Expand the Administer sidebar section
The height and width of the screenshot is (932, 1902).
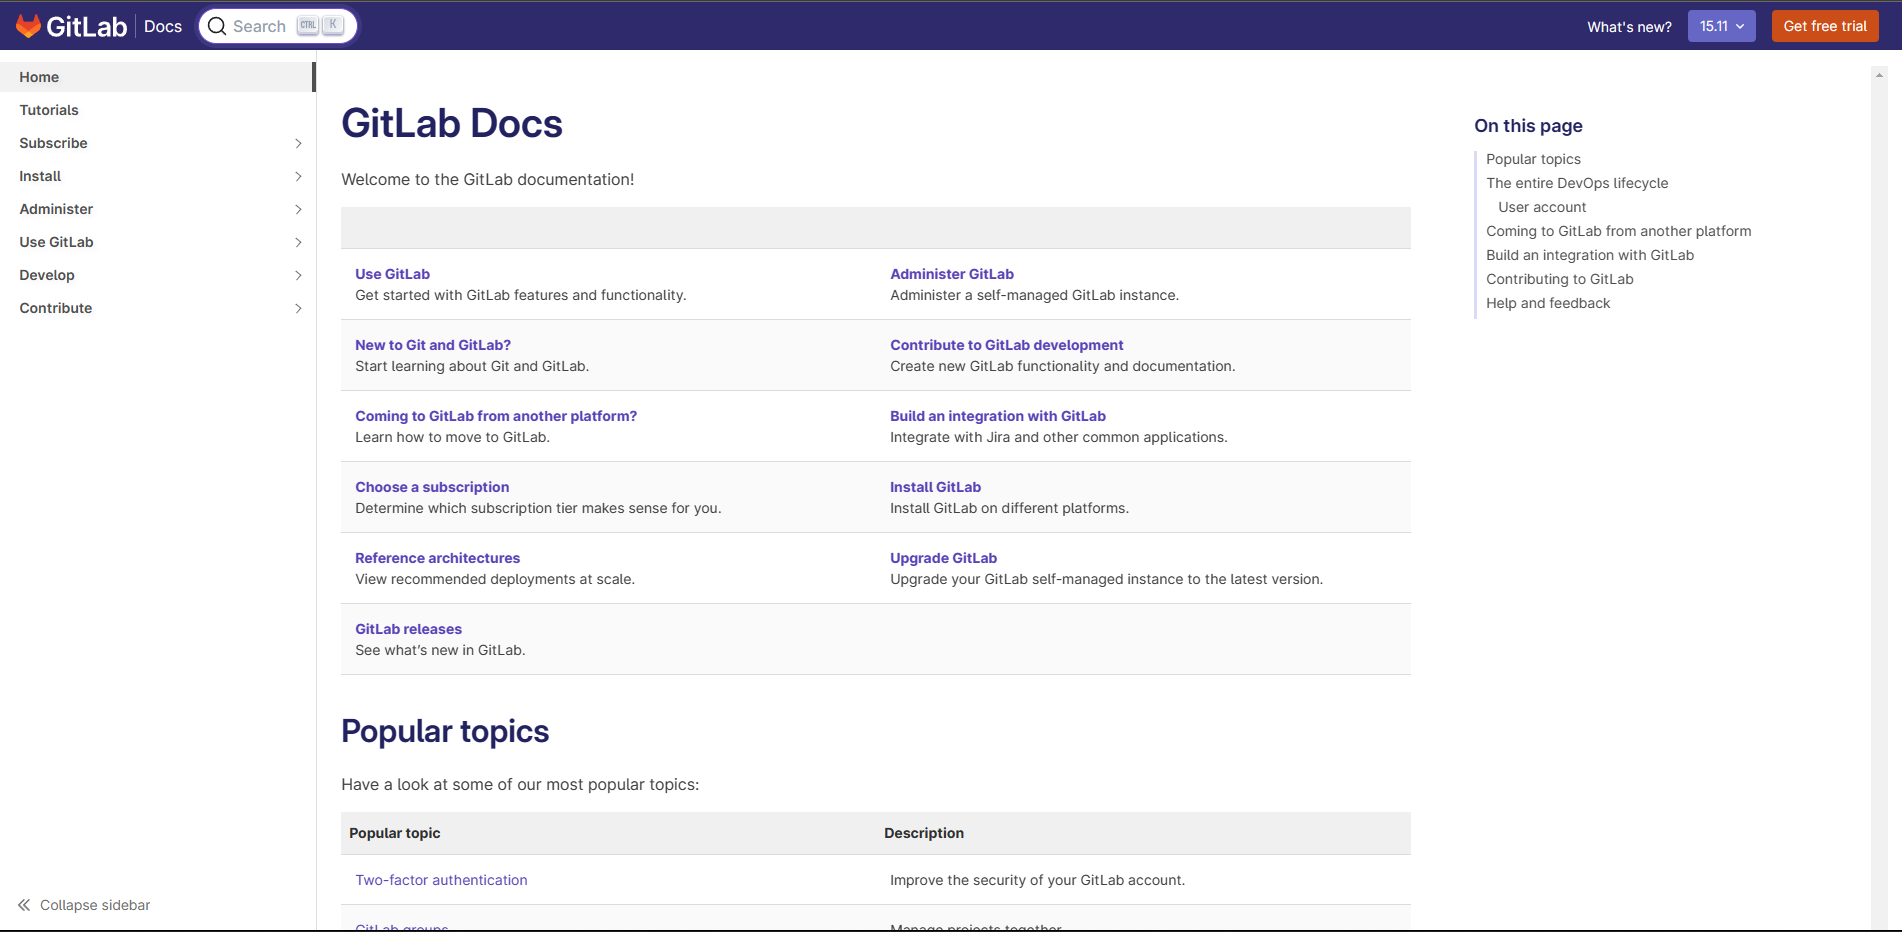point(298,209)
